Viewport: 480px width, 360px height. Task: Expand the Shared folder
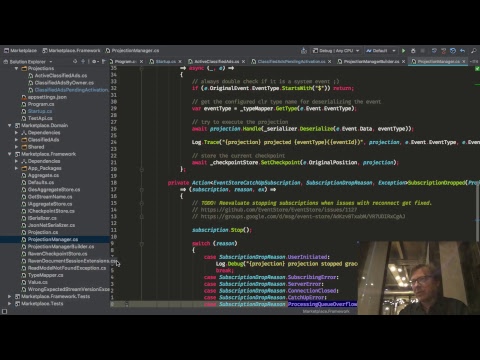(x=16, y=147)
